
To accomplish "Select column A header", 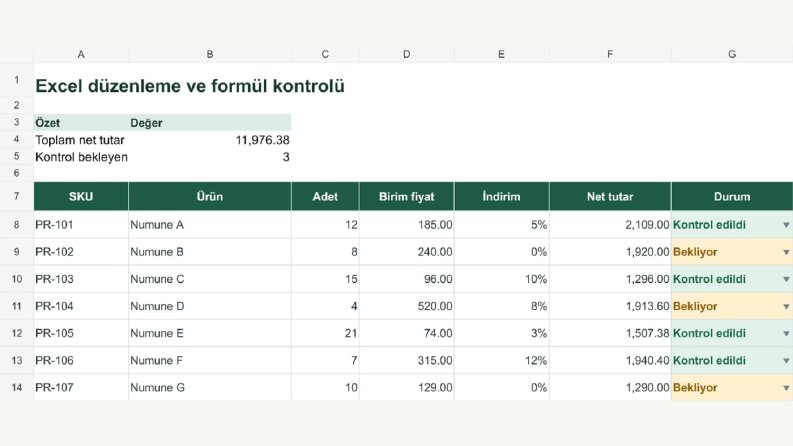I will [81, 54].
